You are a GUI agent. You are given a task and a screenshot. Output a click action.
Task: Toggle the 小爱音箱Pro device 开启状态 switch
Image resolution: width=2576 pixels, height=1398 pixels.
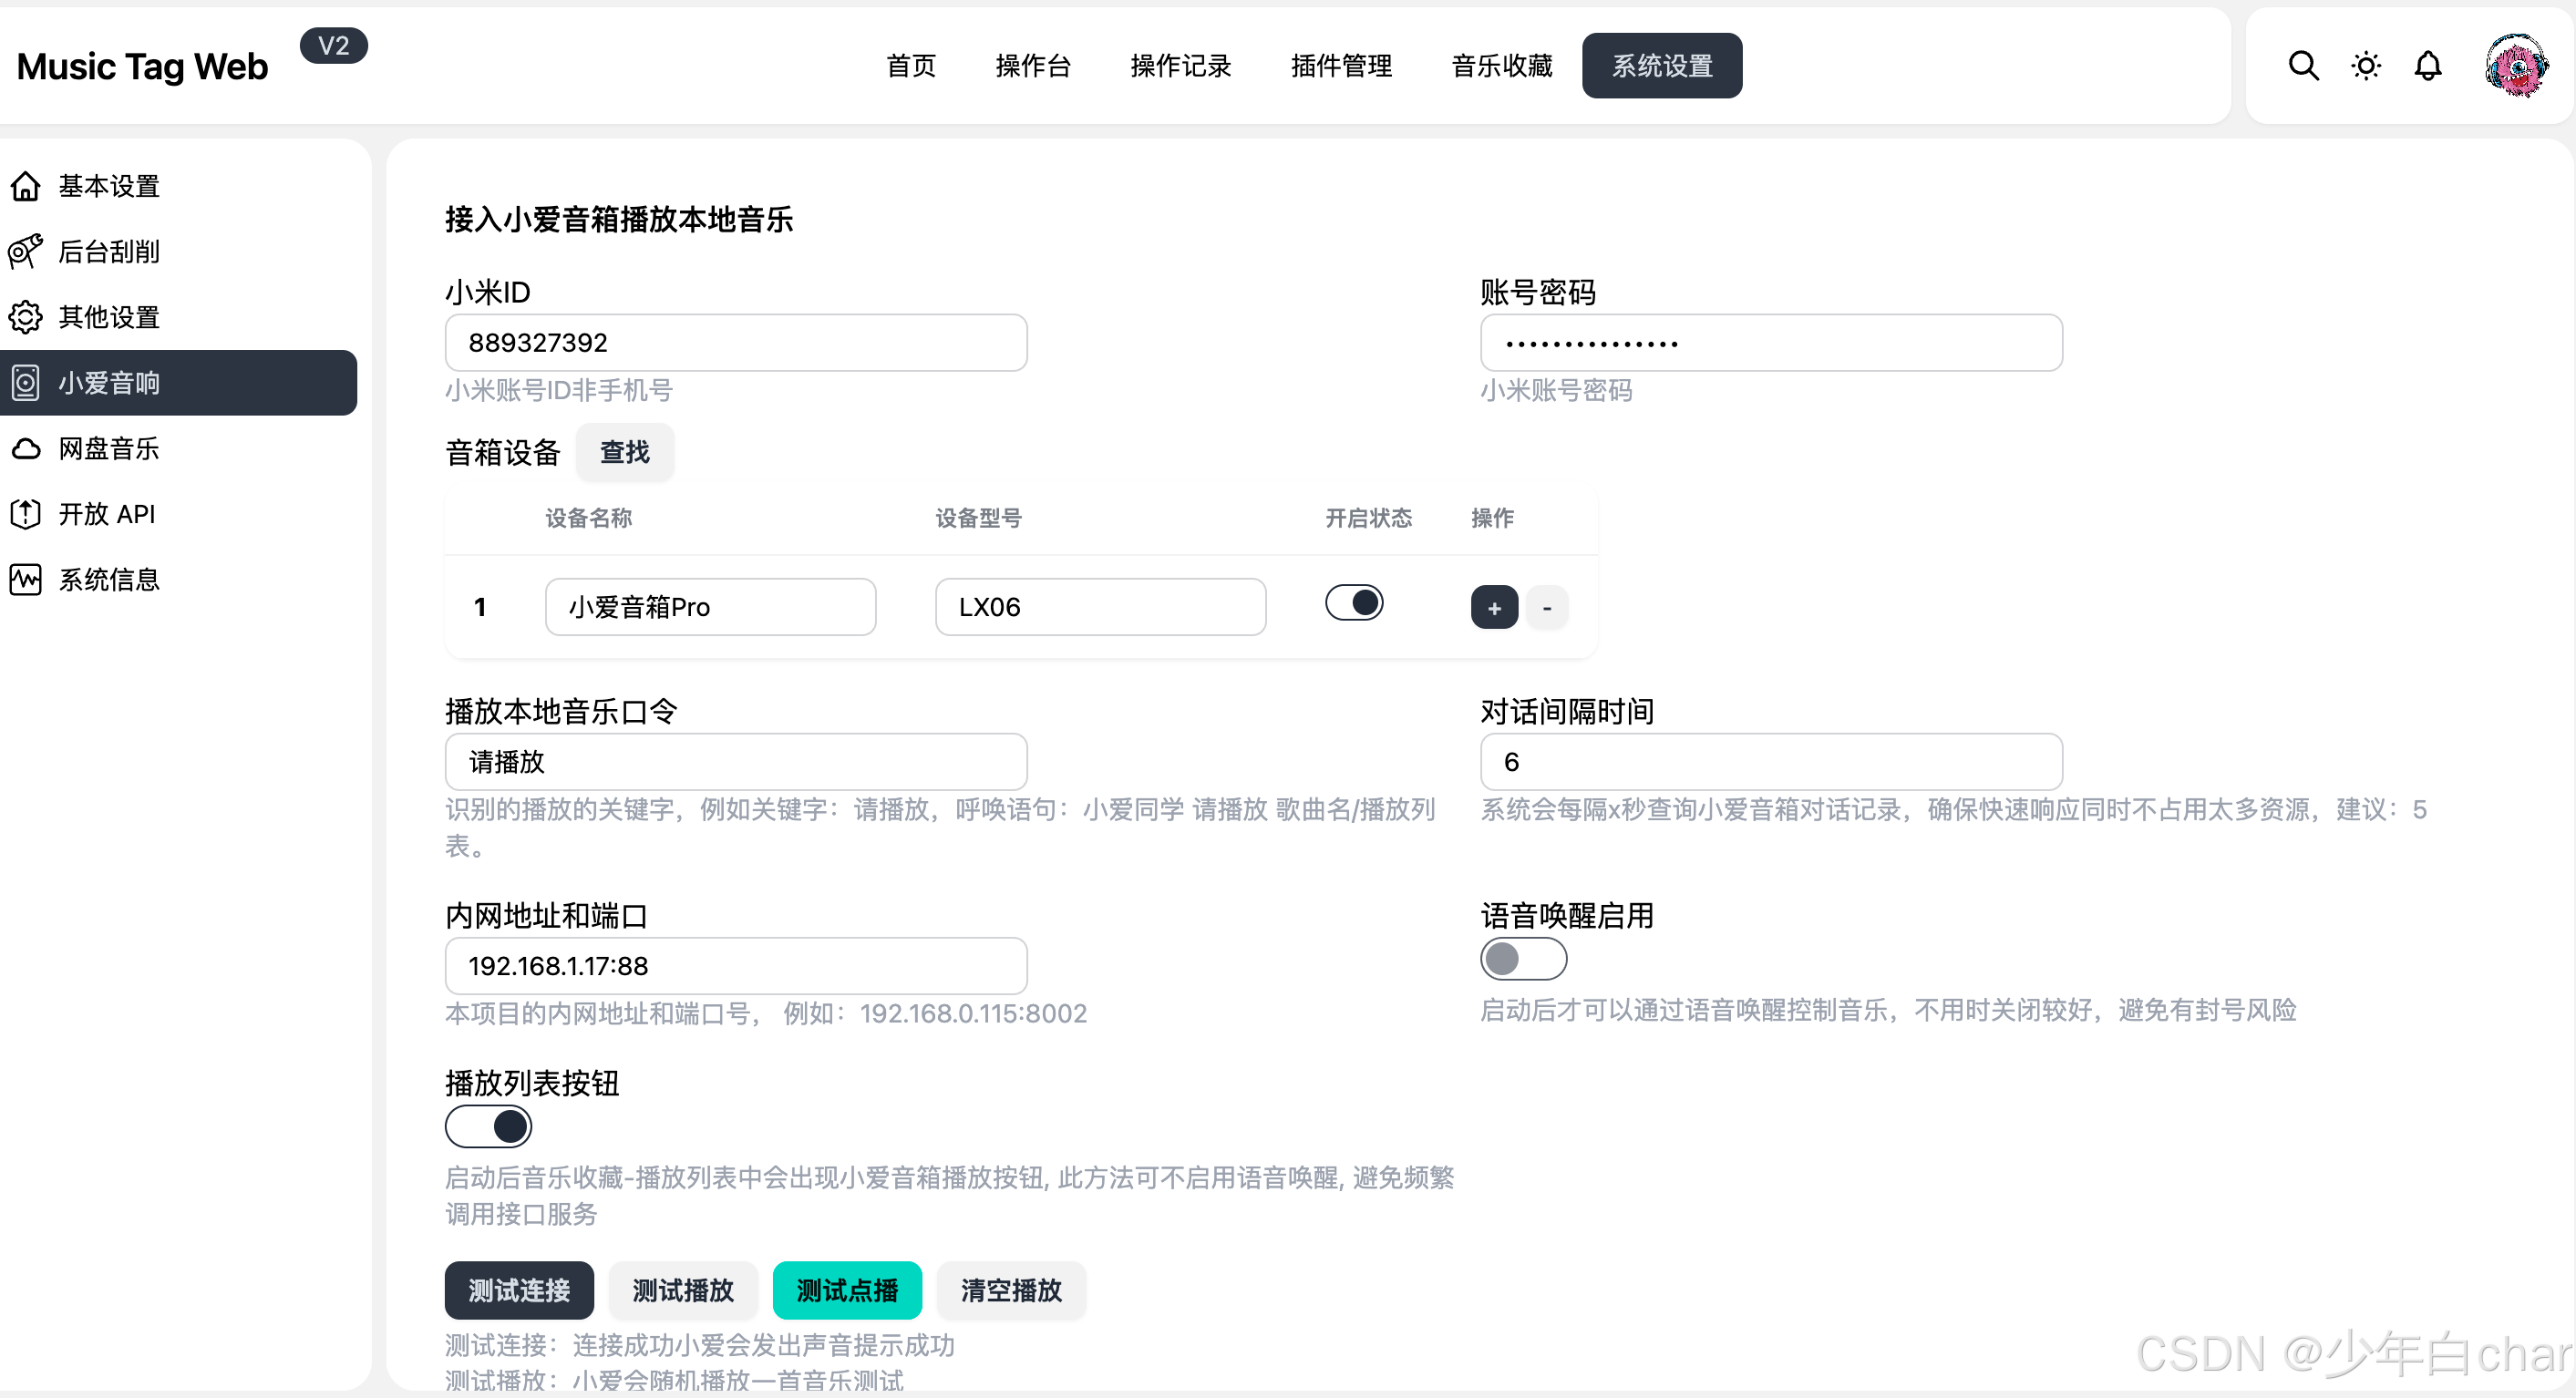click(x=1354, y=603)
